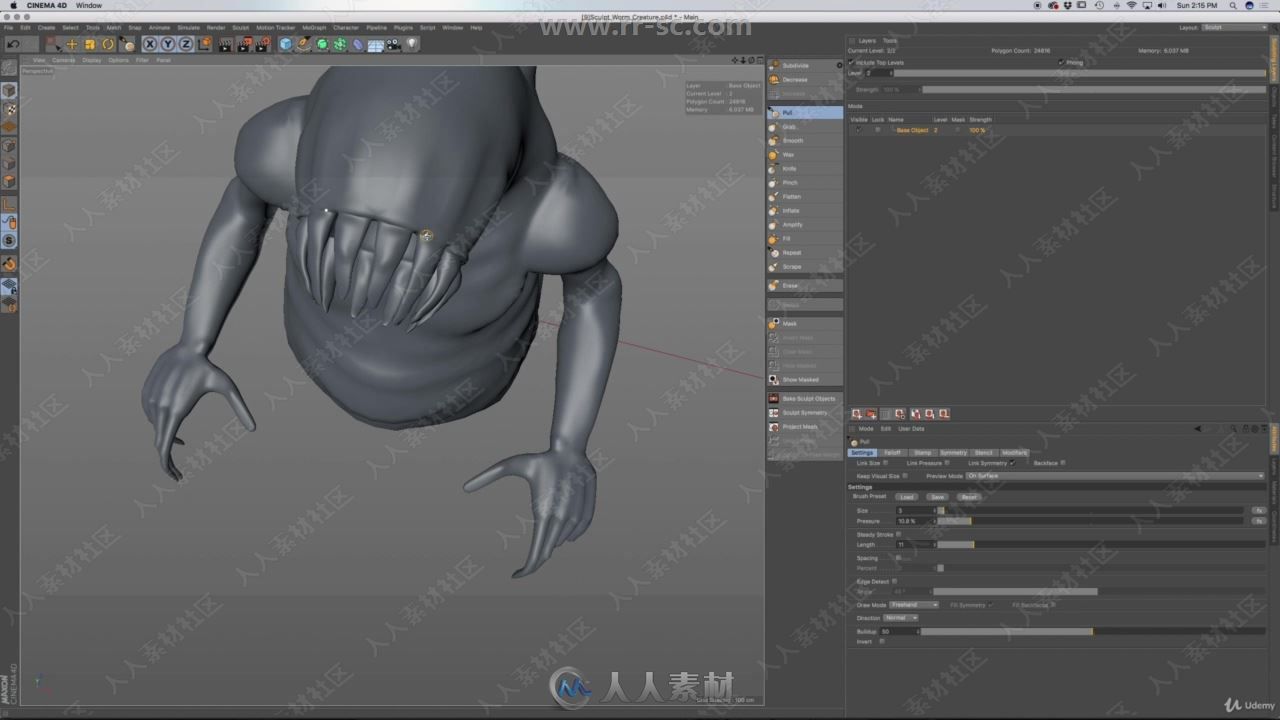Viewport: 1280px width, 720px height.
Task: Select the Grab sculpt brush
Action: 805,127
